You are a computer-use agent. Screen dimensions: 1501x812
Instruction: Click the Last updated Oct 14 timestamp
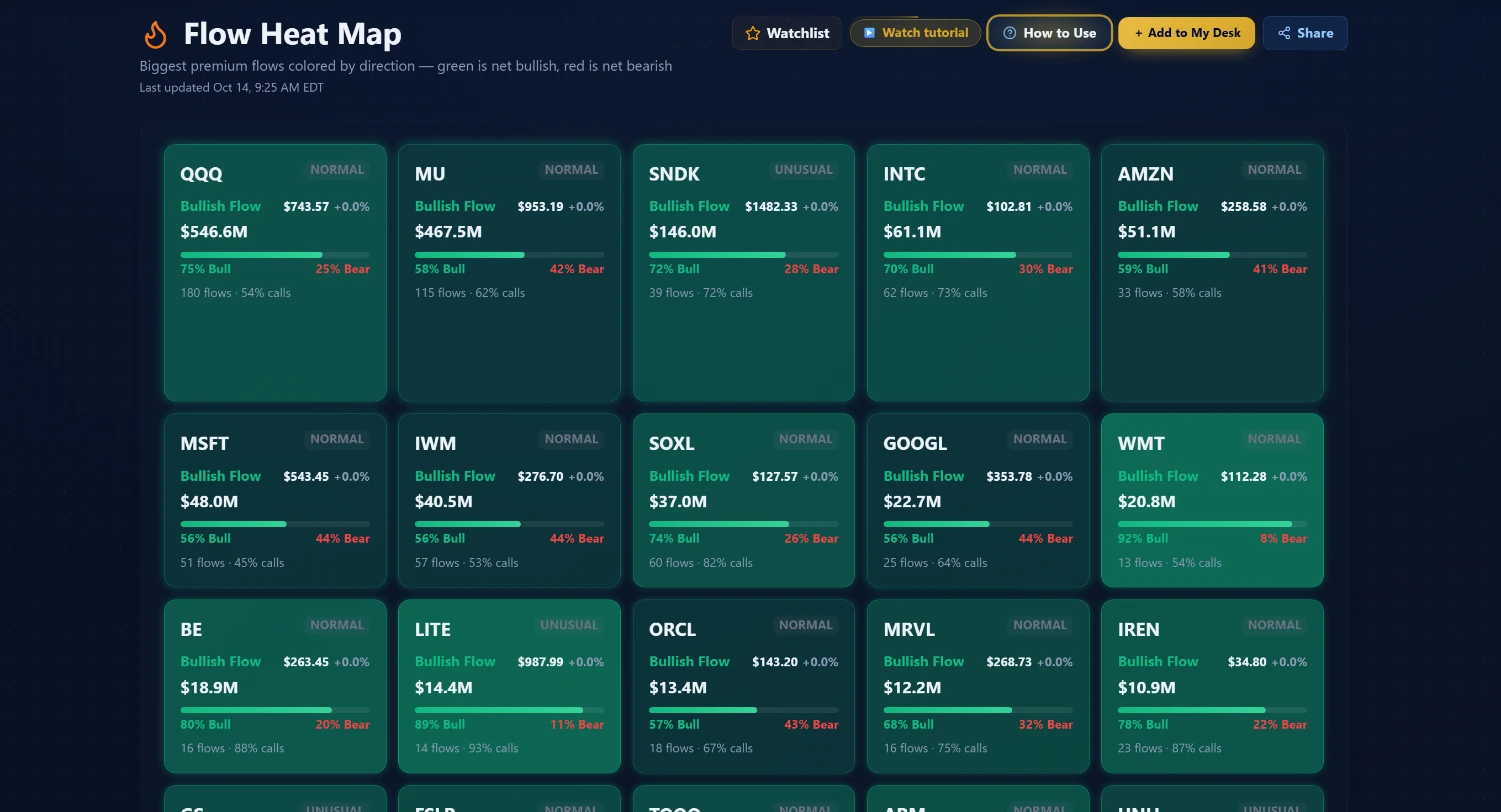[232, 88]
